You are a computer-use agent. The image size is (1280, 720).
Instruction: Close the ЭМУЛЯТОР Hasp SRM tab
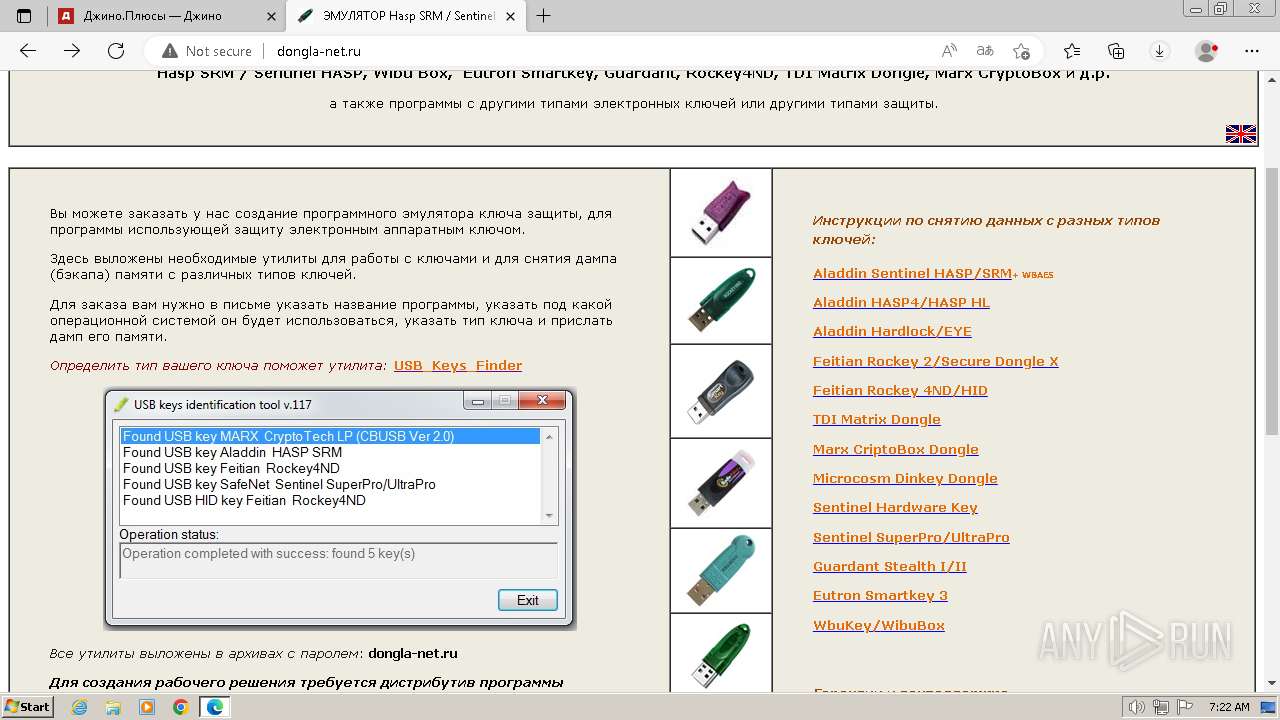[509, 15]
